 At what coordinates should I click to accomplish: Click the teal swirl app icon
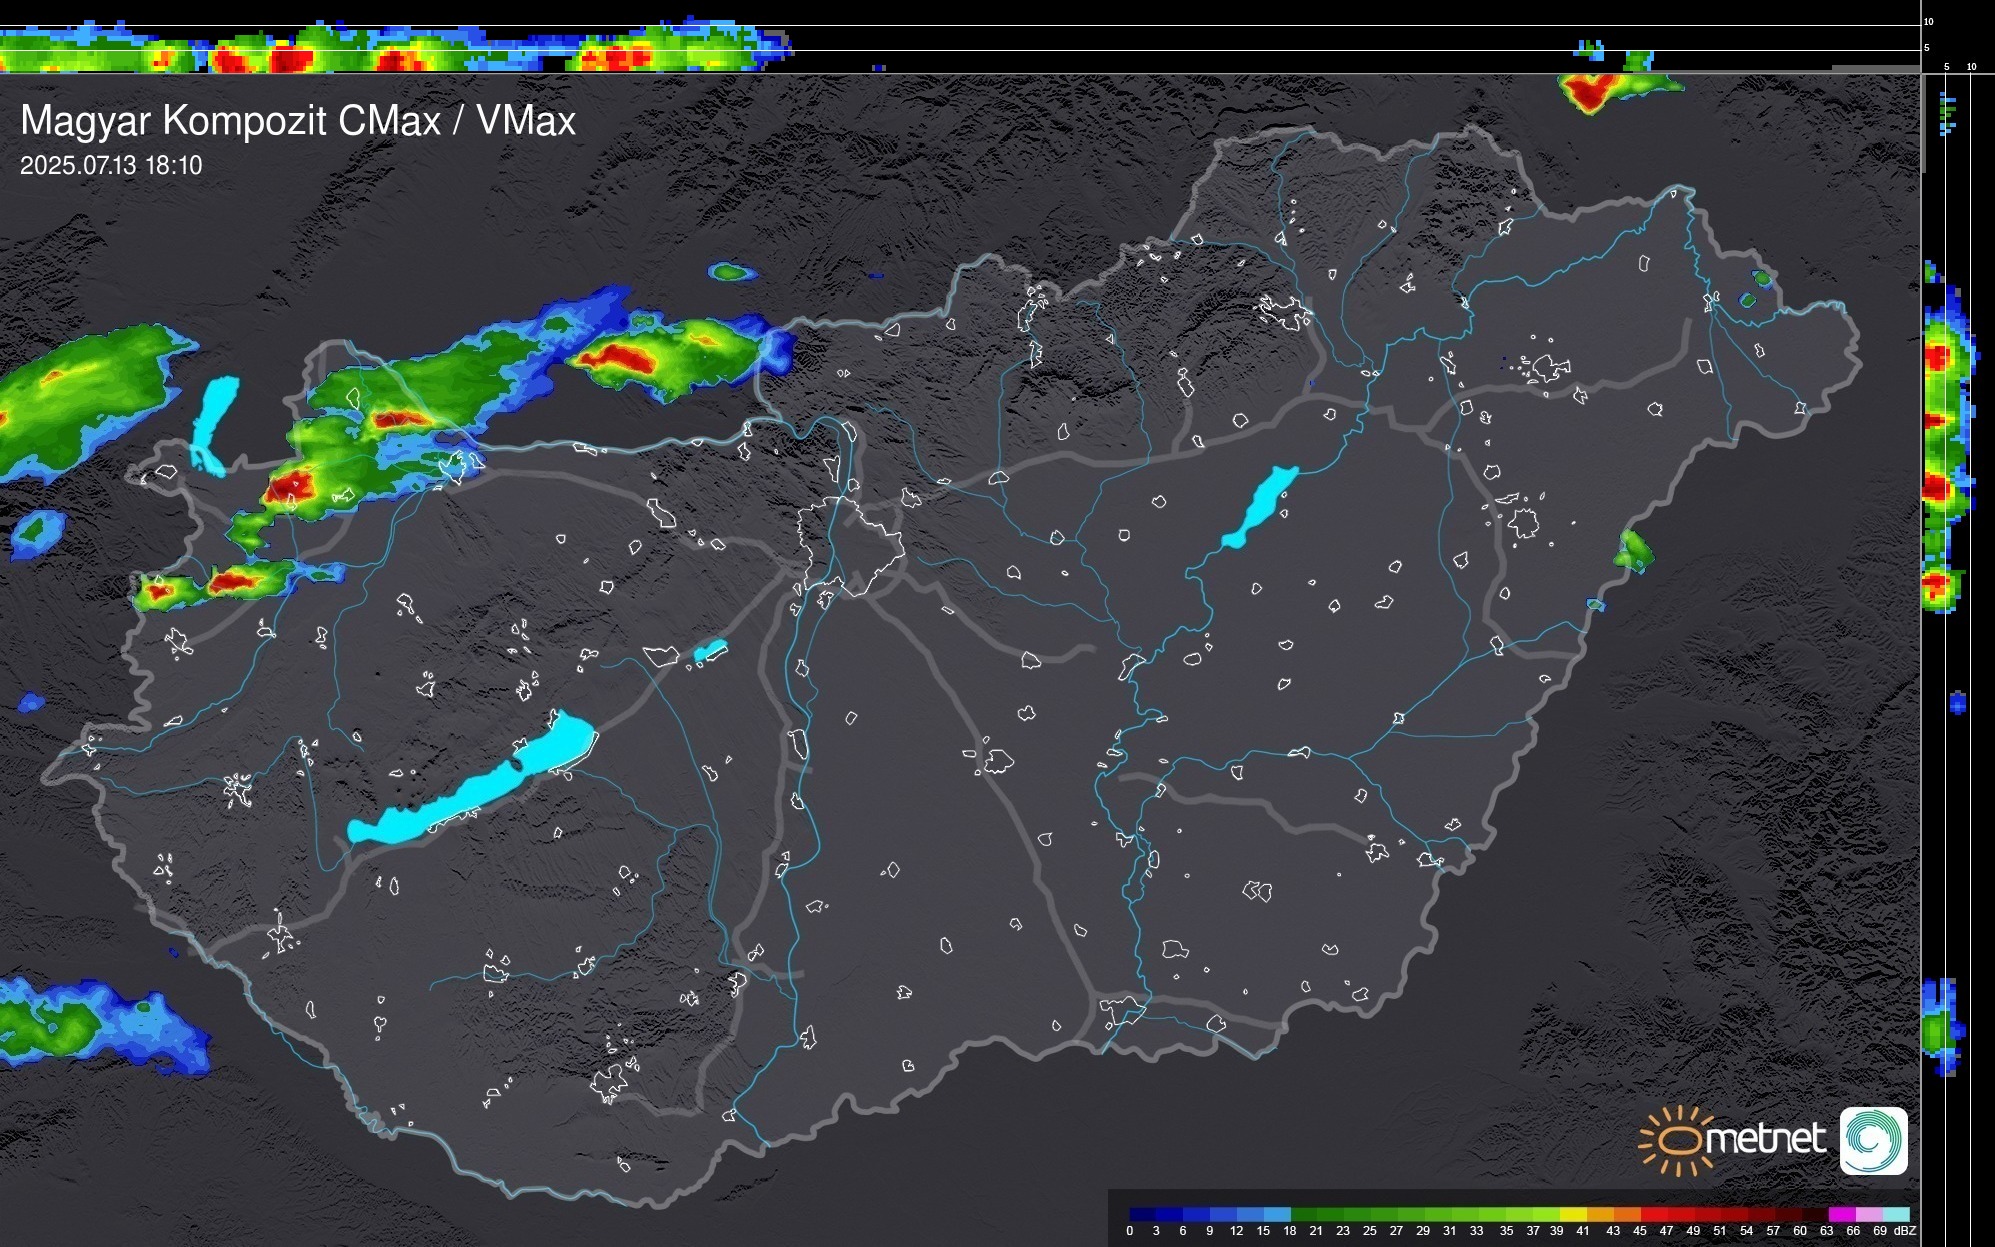[x=1873, y=1140]
